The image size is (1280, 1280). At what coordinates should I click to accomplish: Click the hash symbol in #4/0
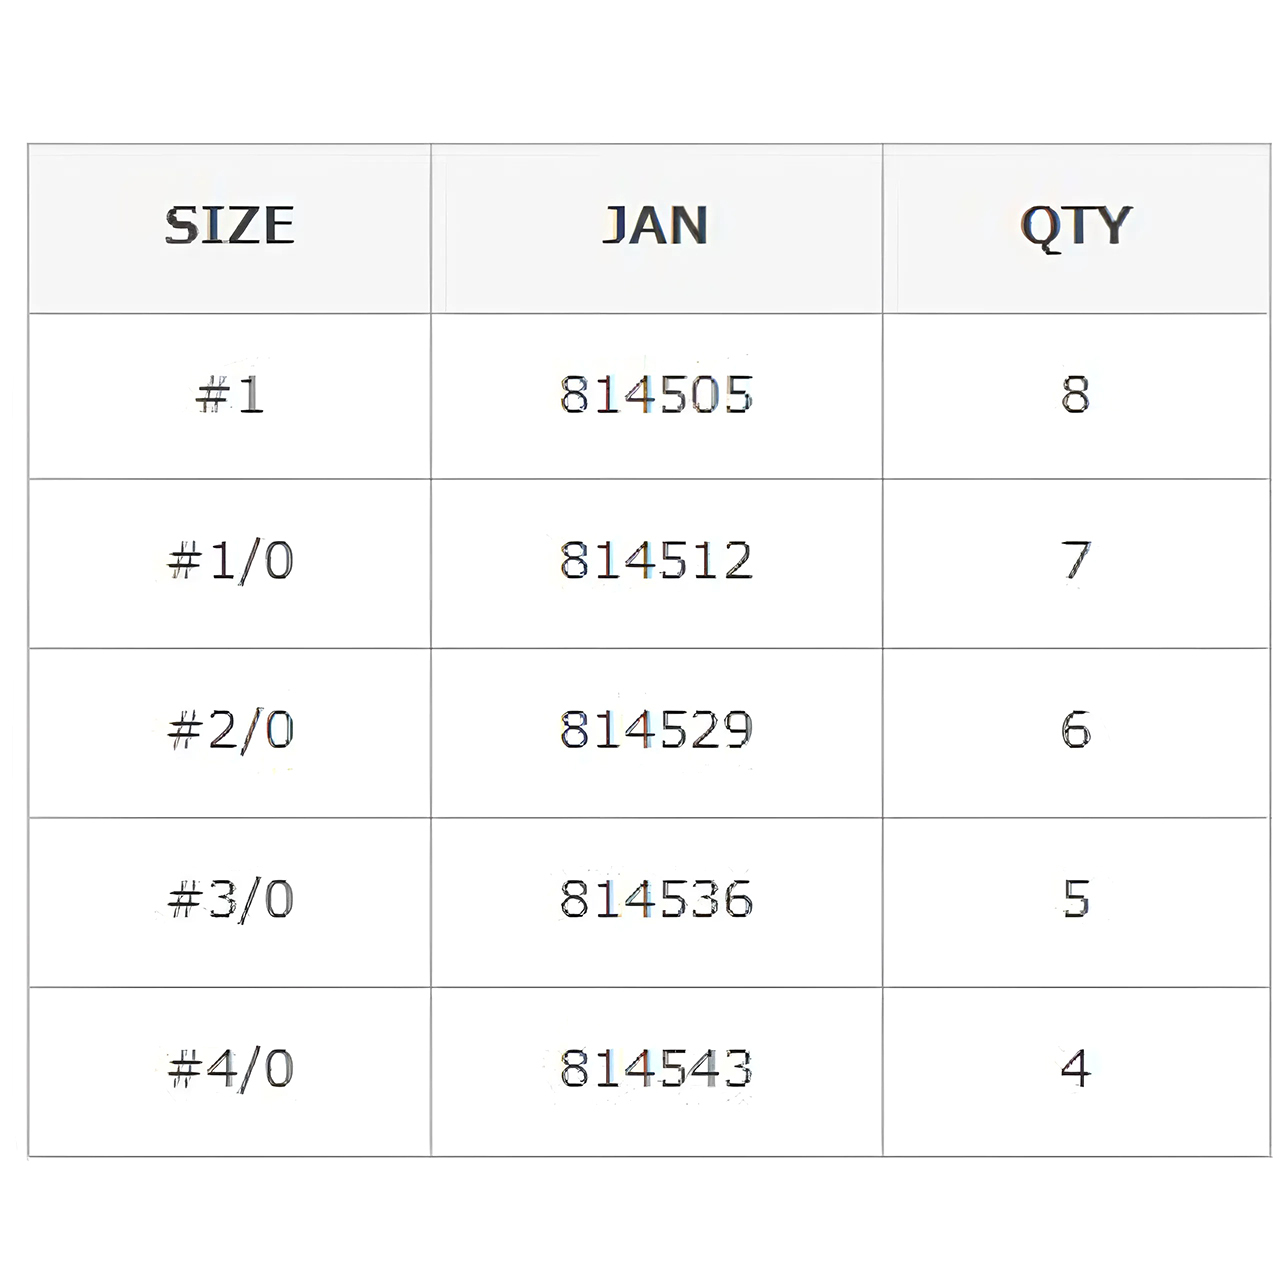click(x=184, y=1070)
